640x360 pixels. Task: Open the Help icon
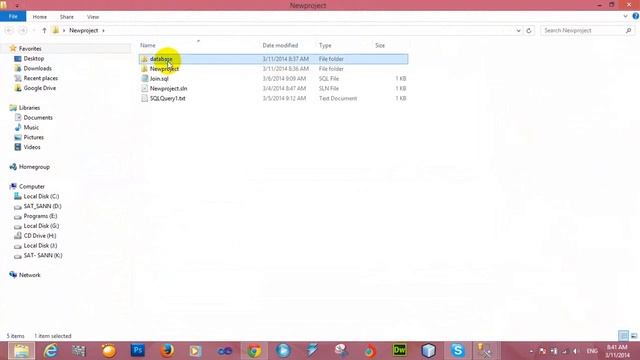pos(636,16)
